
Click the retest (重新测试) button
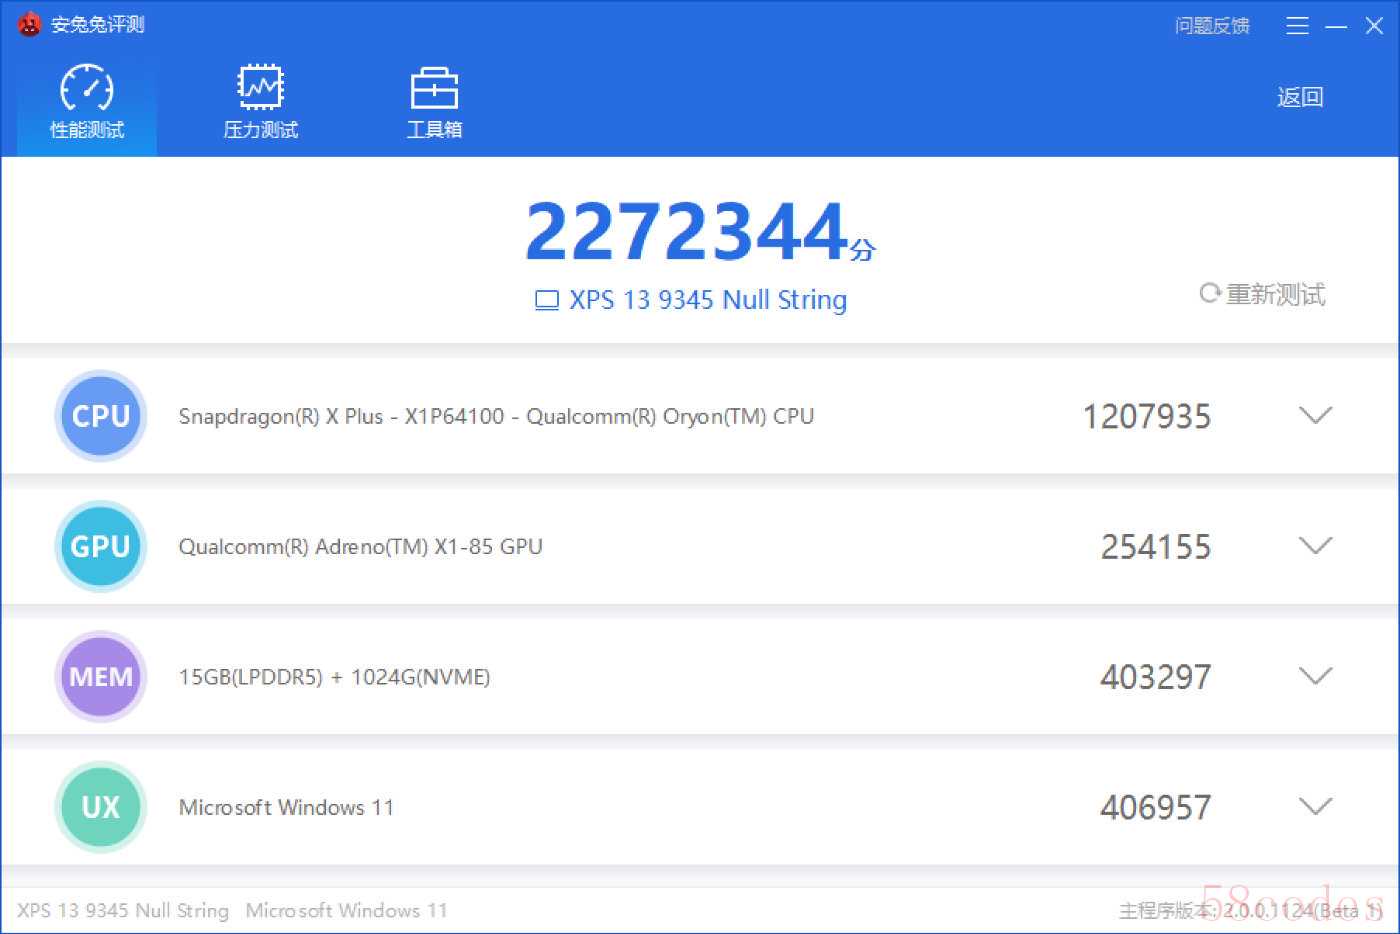1263,294
